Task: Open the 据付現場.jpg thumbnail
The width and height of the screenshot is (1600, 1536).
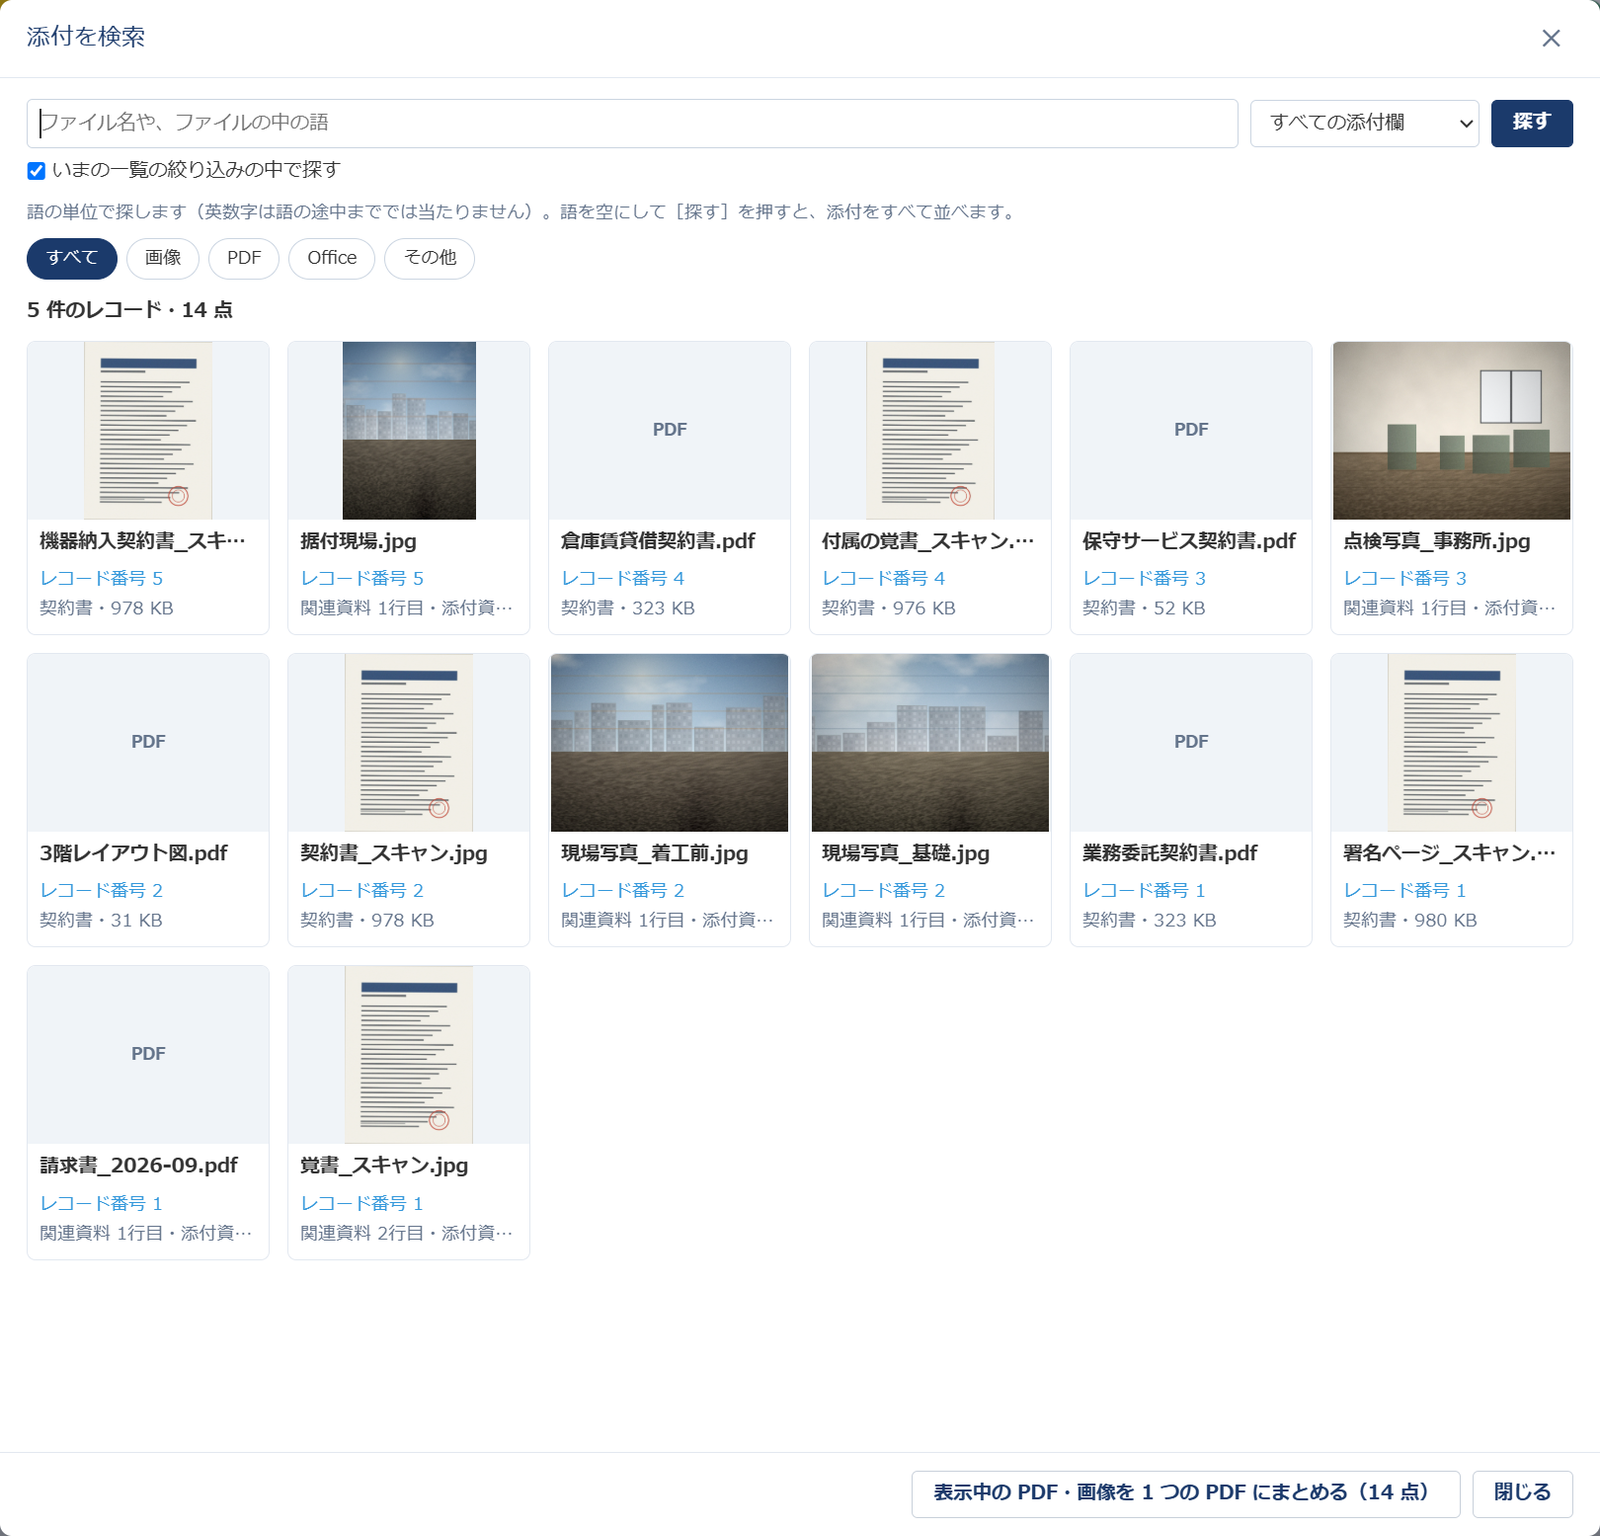Action: (409, 430)
